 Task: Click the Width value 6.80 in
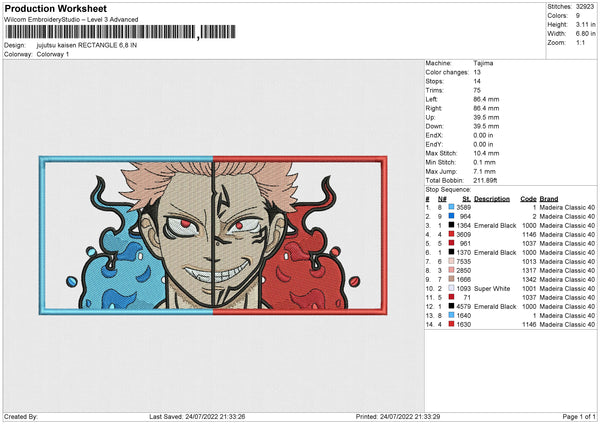click(x=585, y=34)
